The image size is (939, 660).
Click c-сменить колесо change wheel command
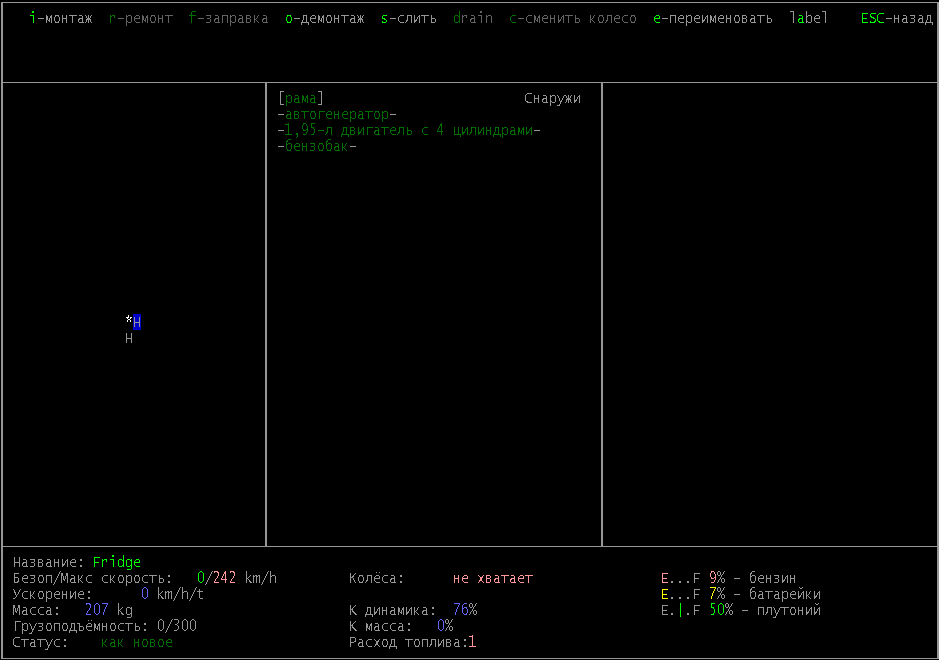tap(573, 19)
